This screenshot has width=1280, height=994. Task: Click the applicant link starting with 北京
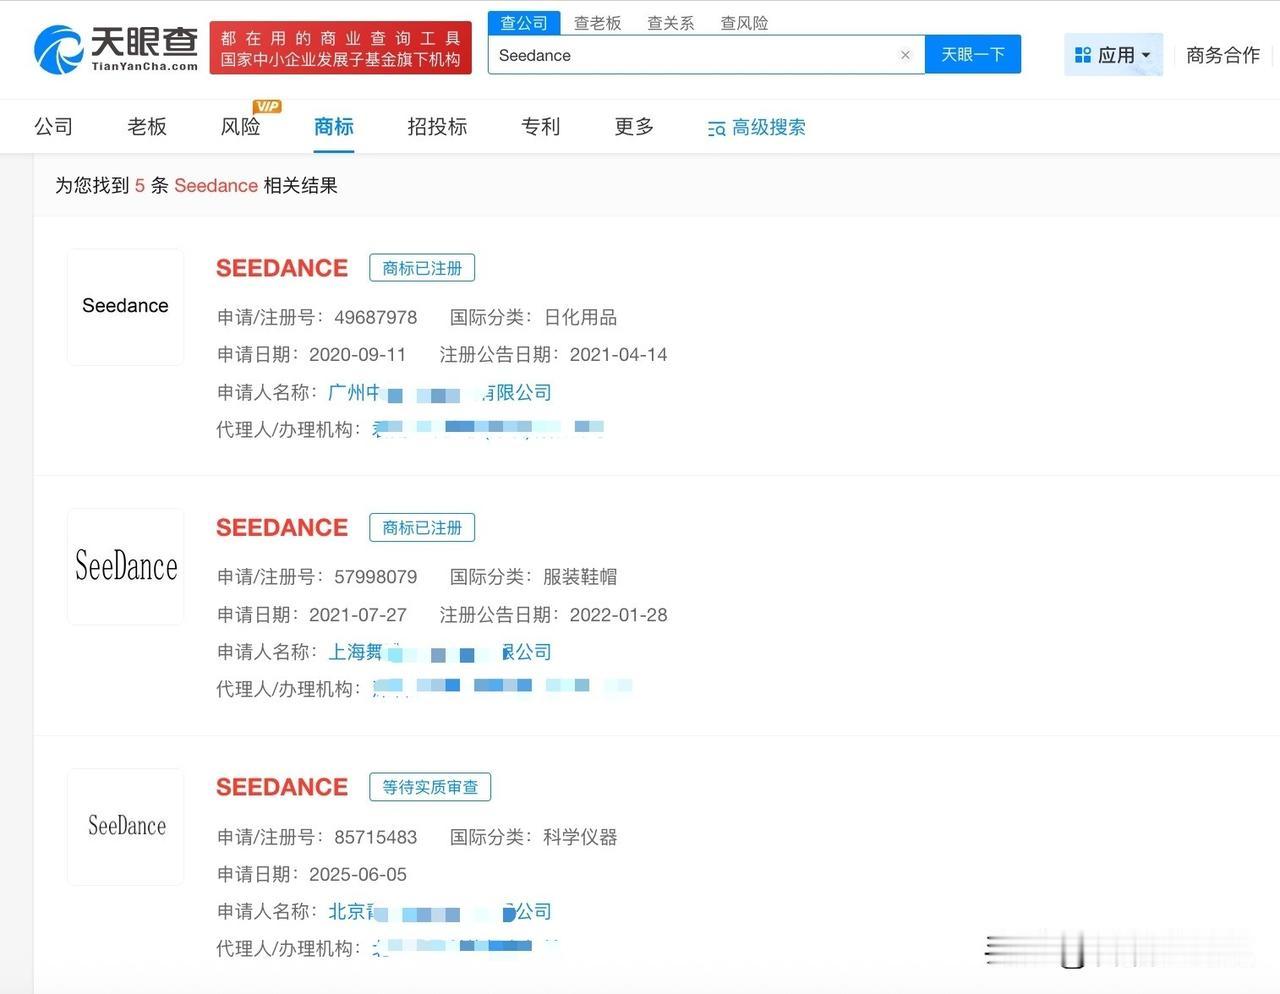(440, 911)
